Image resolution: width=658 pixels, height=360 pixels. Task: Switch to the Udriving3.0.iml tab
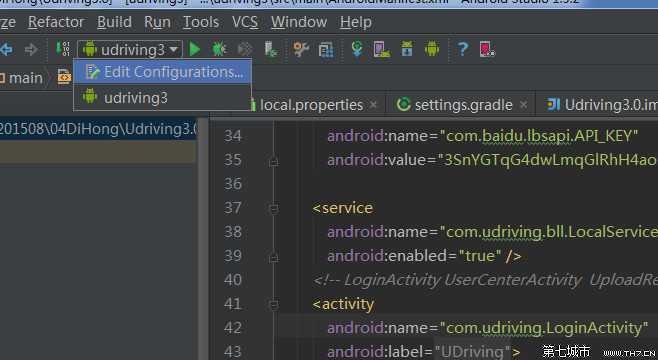[610, 105]
